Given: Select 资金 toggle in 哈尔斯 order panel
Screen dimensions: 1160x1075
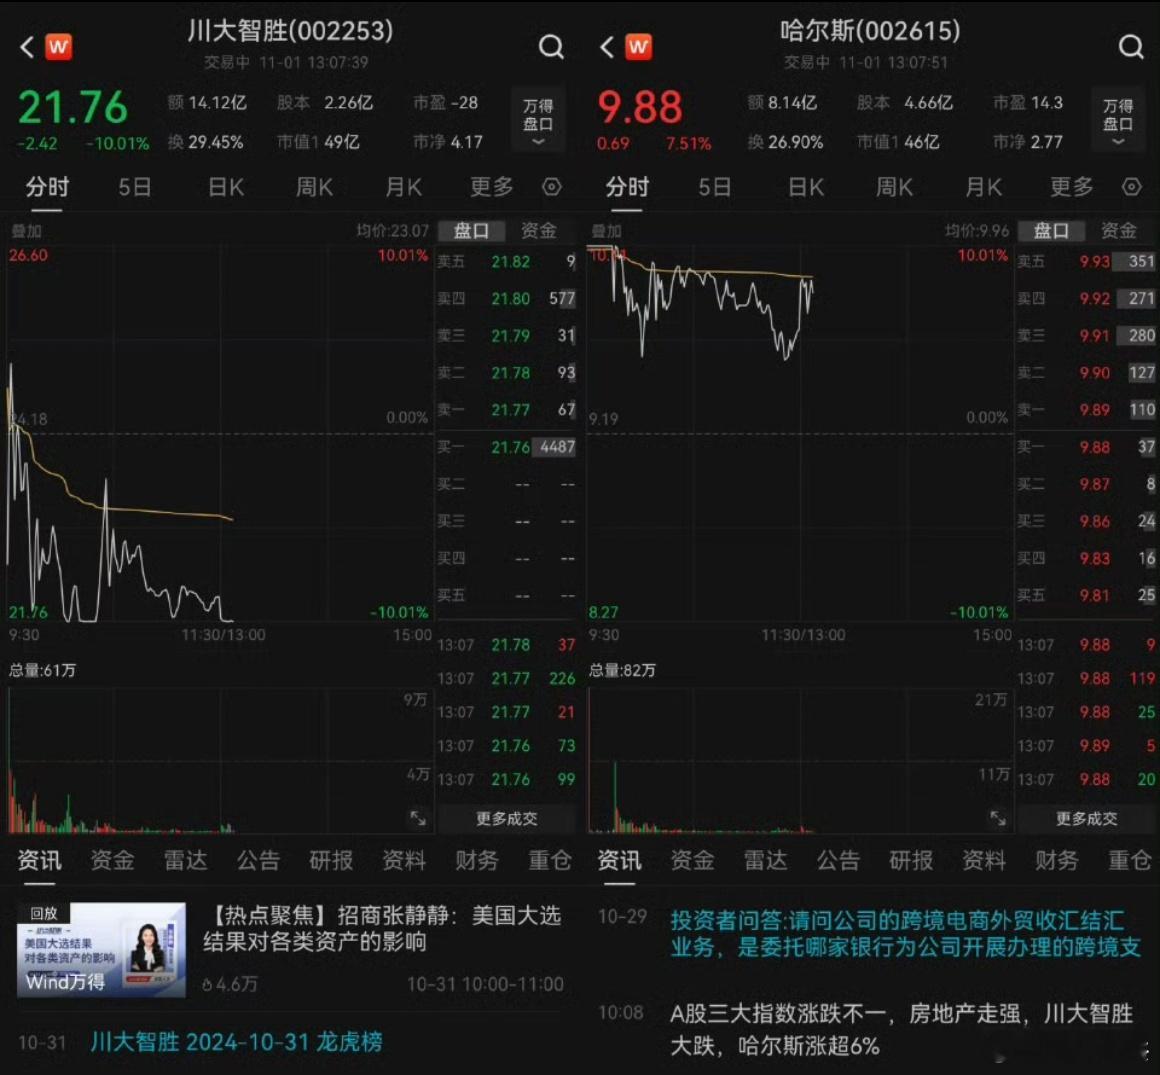Looking at the screenshot, I should pyautogui.click(x=1119, y=231).
